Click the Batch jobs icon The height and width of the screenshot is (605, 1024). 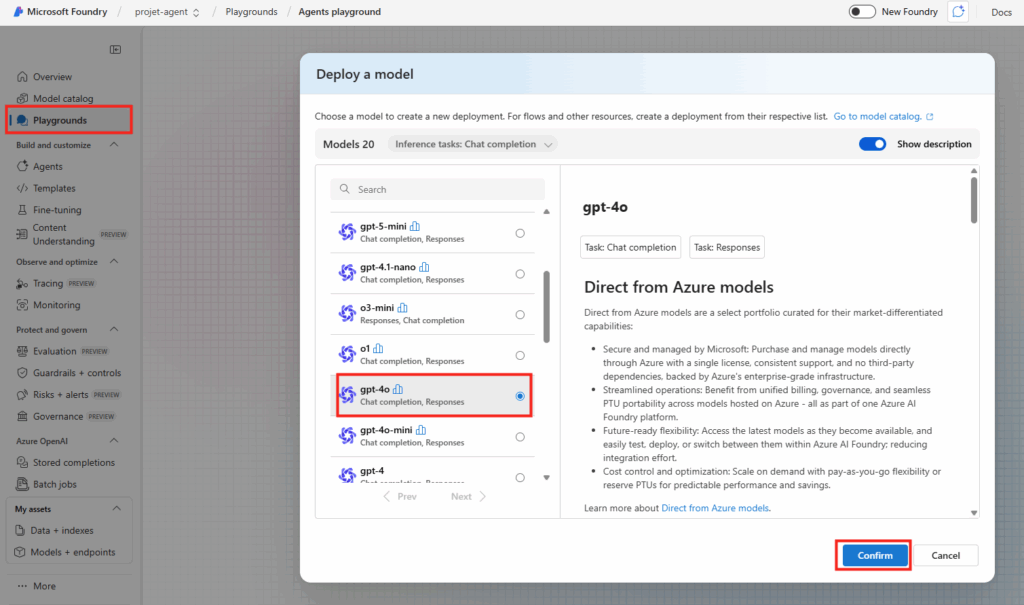(x=23, y=485)
